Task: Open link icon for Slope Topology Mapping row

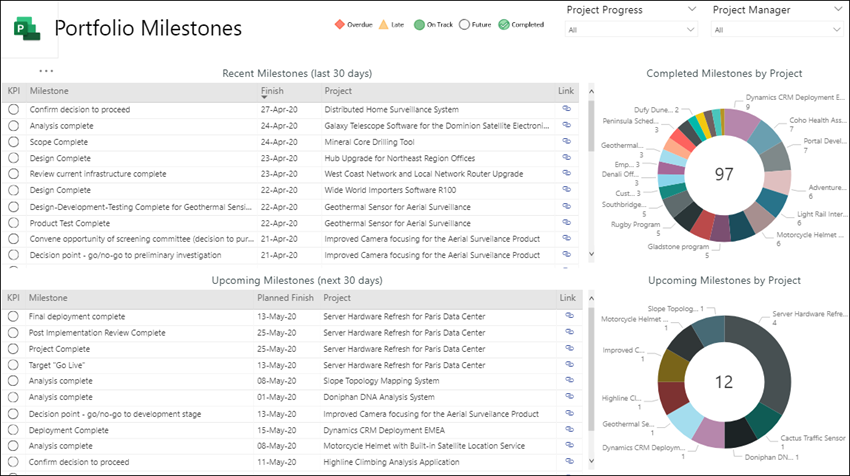Action: coord(569,380)
